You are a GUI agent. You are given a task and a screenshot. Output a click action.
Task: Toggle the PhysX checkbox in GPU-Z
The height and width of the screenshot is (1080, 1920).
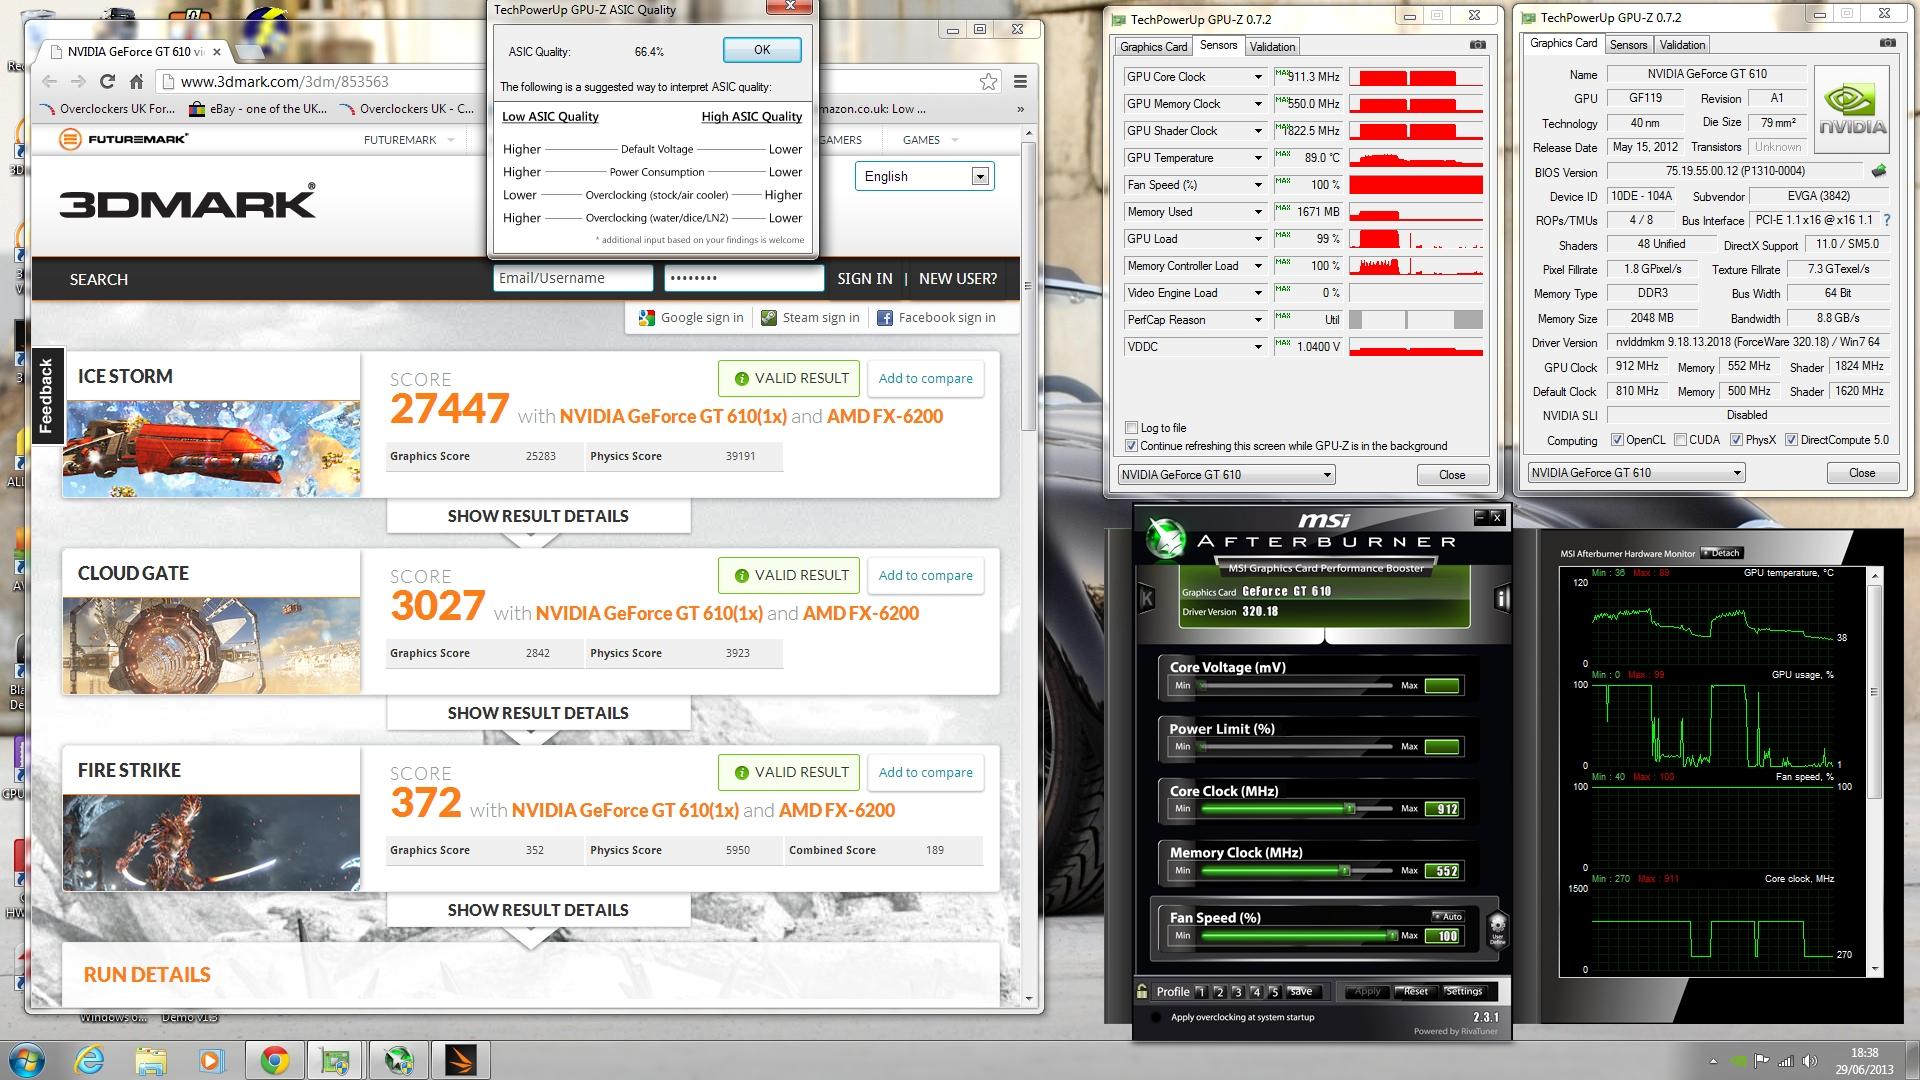click(x=1737, y=440)
